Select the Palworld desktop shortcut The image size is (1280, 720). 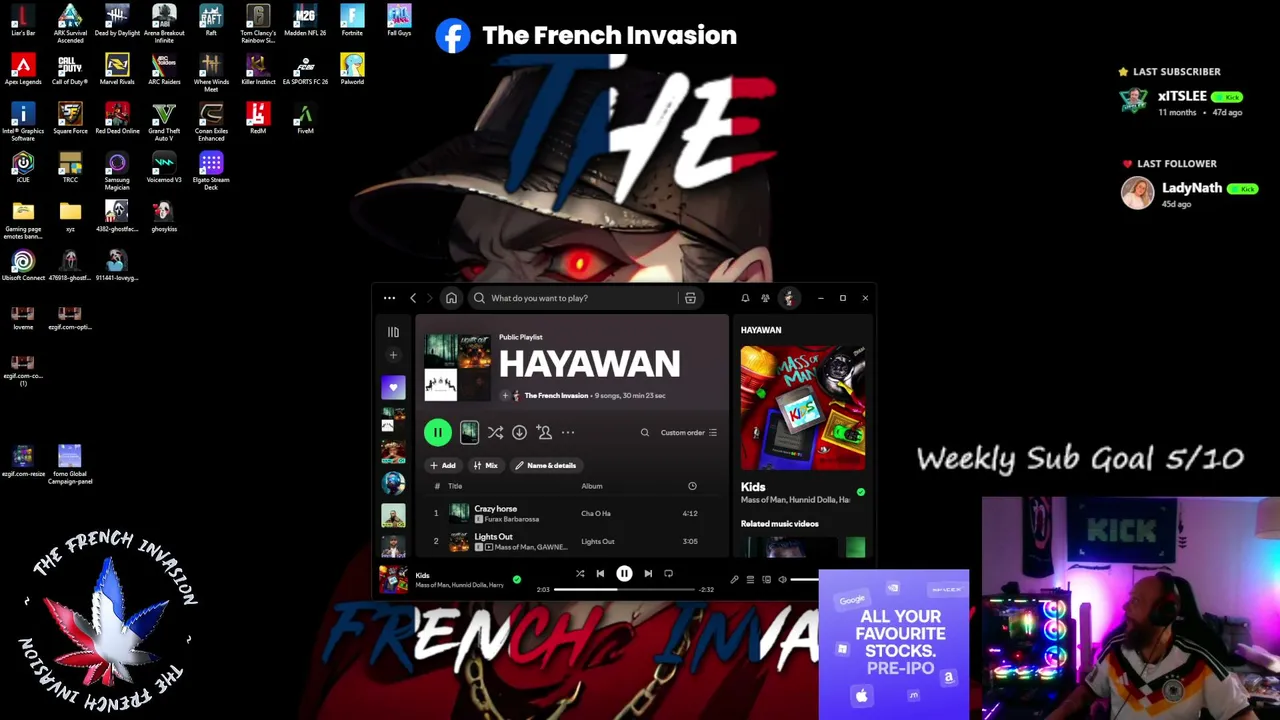coord(352,69)
